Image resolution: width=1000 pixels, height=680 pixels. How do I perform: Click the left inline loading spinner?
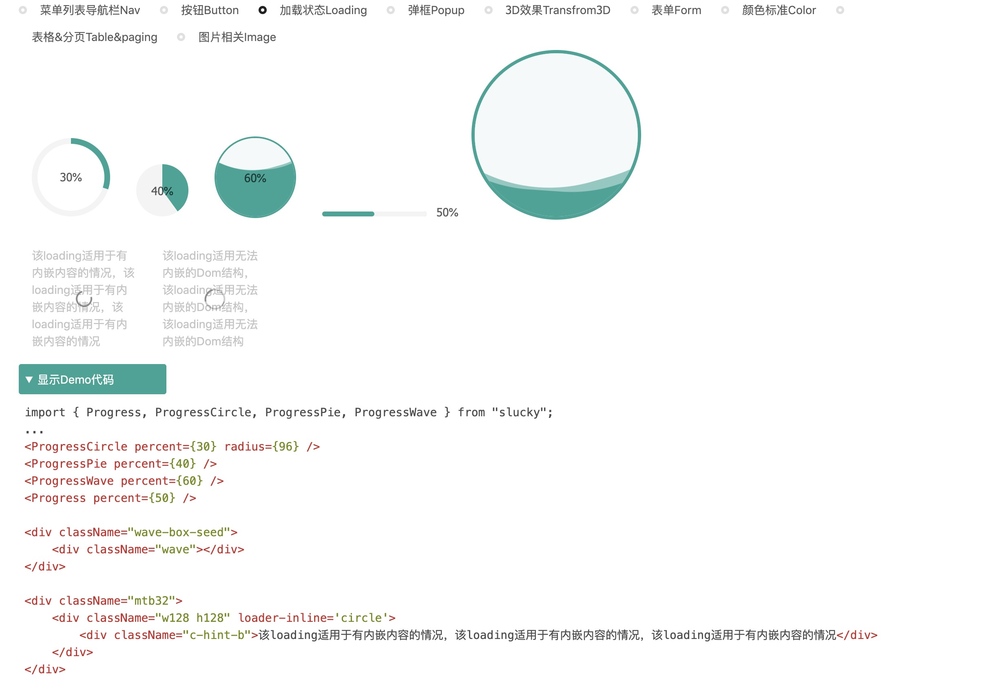84,298
